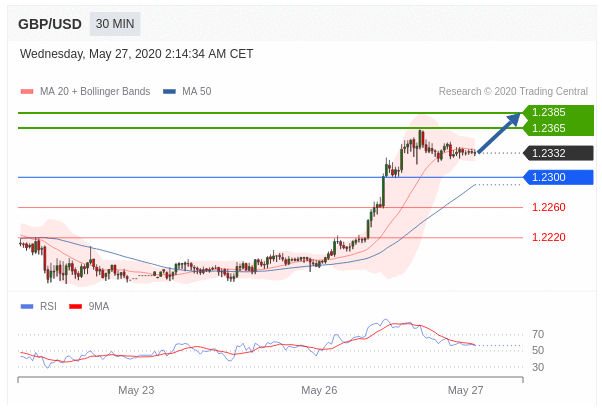Click the blue RSI legend swatch
602x411 pixels.
[x=27, y=306]
